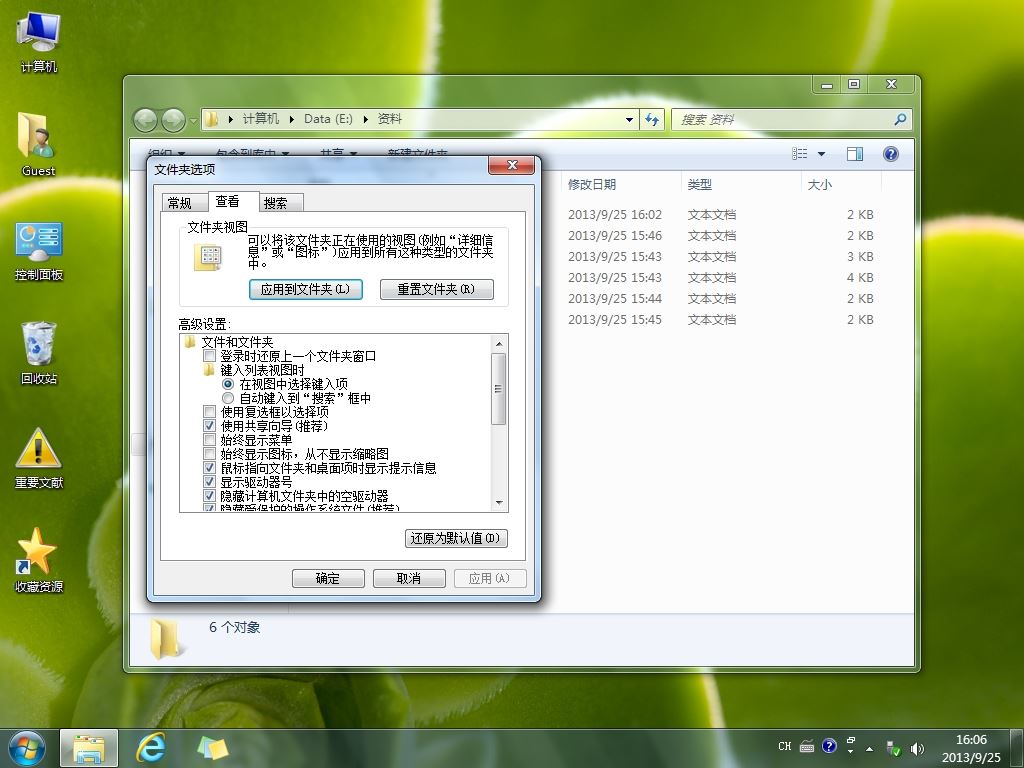Screen dimensions: 1024x768
Task: Click the blue help icon in system tray
Action: [x=829, y=746]
